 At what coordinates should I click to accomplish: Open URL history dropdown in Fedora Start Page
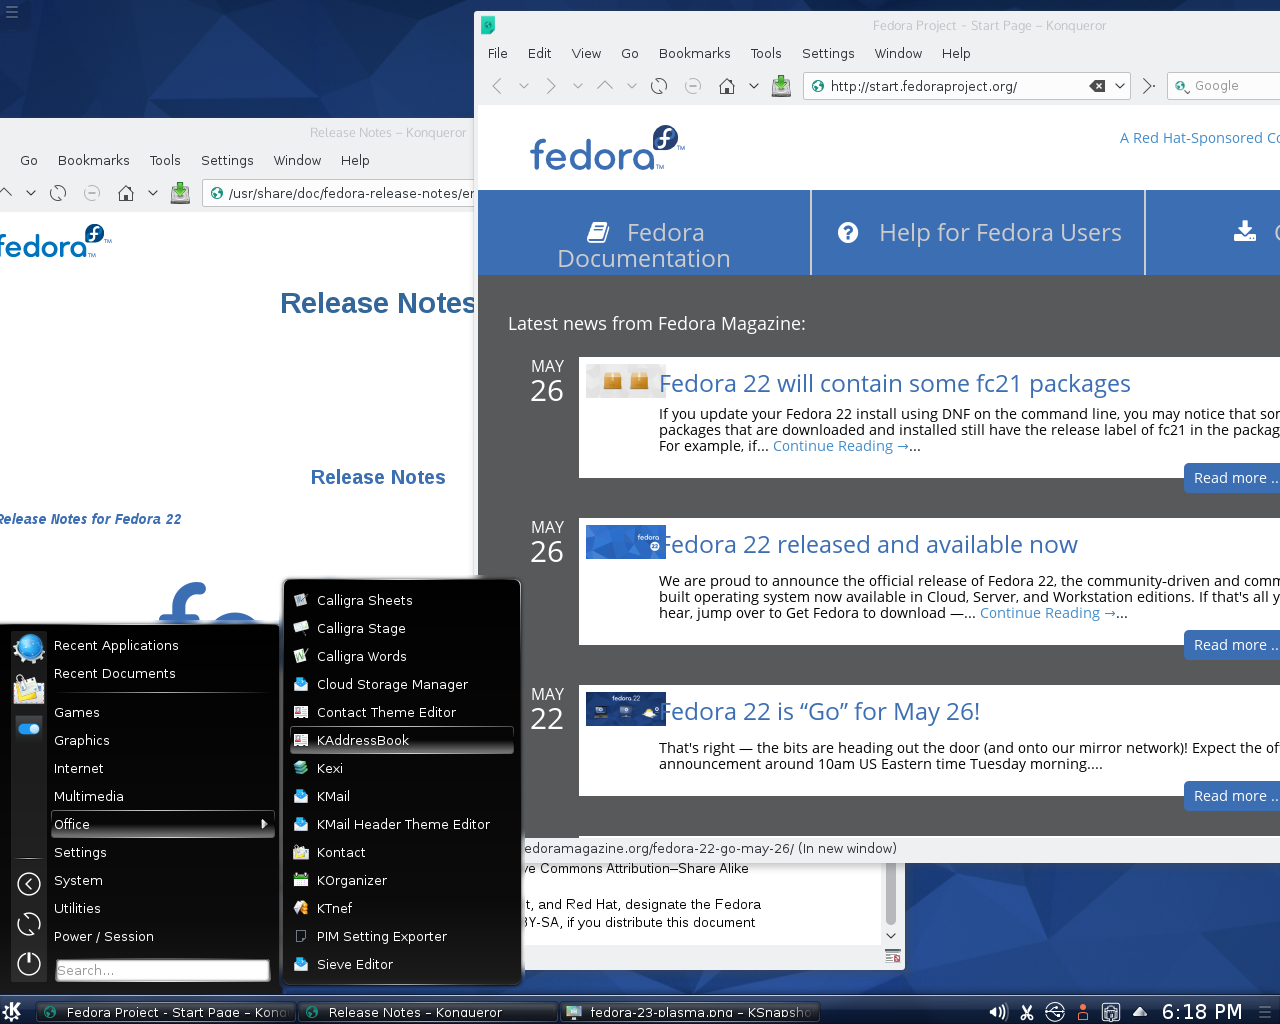tap(1120, 86)
